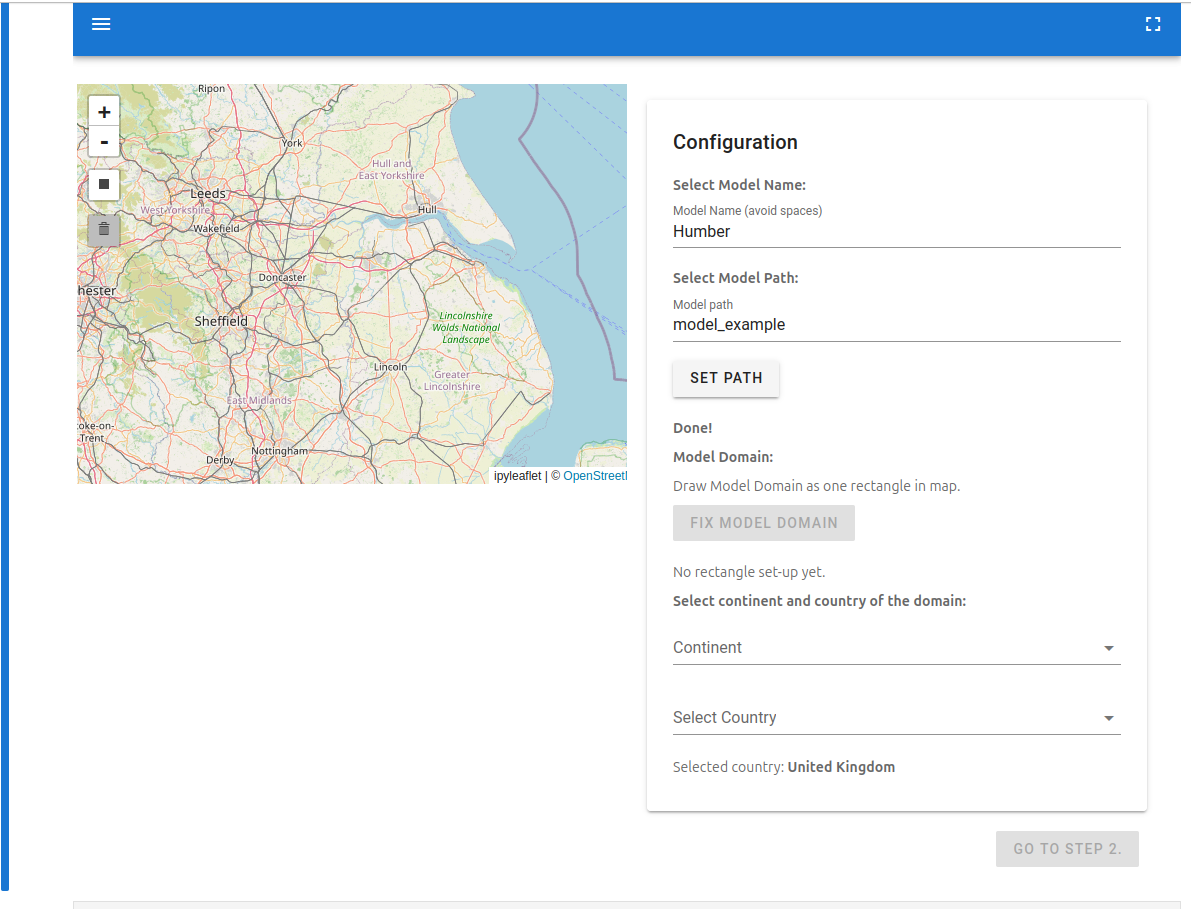Screen dimensions: 1191x909
Task: Zoom out on the map
Action: (104, 142)
